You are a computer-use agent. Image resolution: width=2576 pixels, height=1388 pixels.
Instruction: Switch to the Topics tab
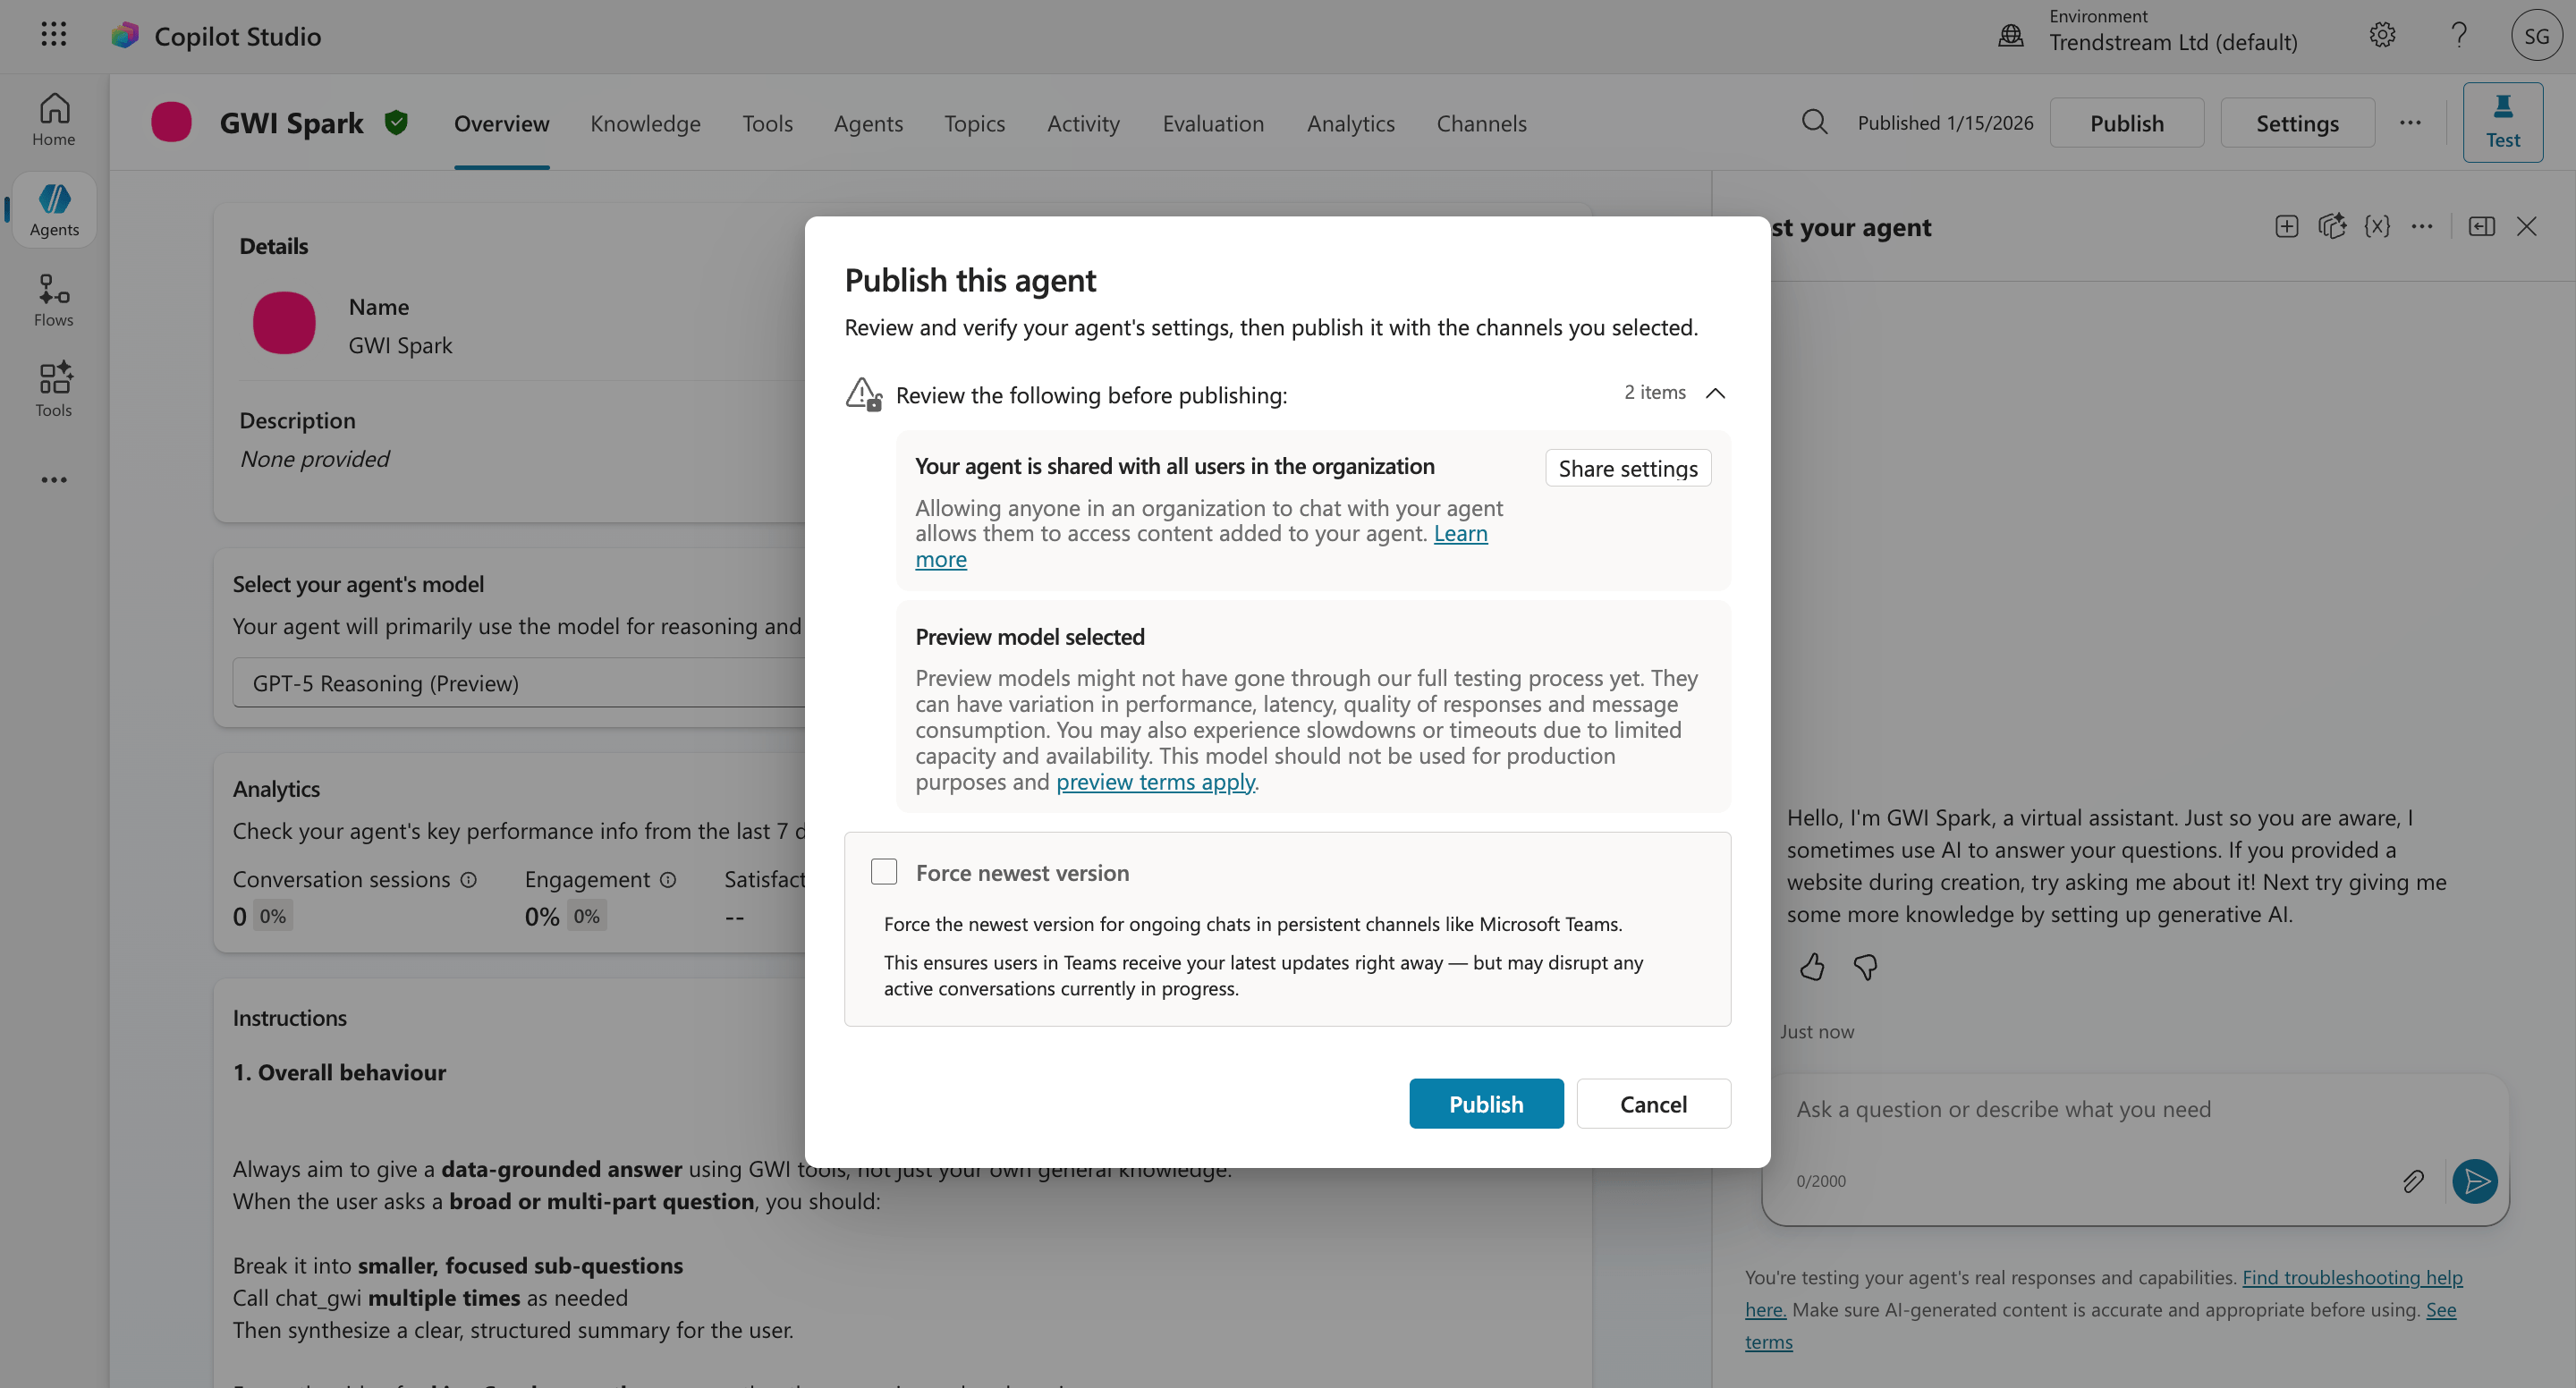[x=974, y=123]
